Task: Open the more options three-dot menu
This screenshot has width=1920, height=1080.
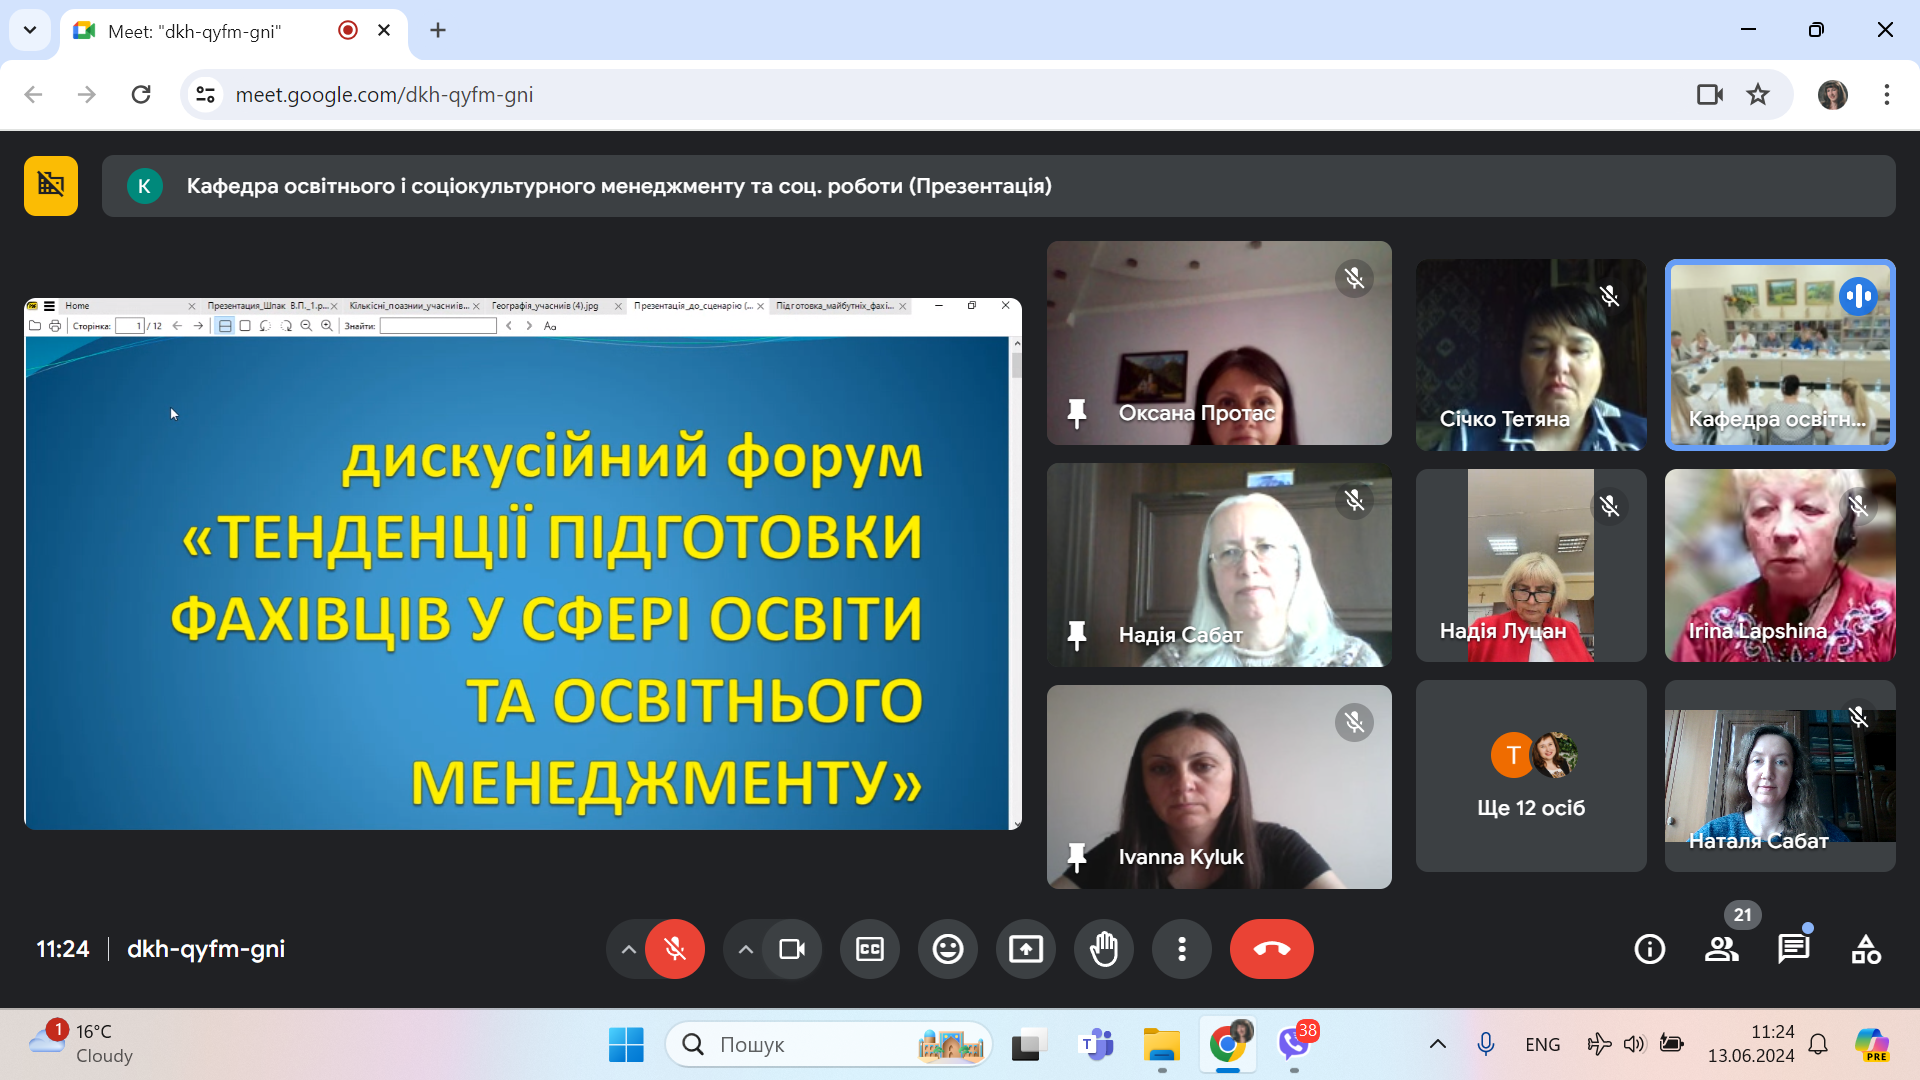Action: pyautogui.click(x=1181, y=949)
